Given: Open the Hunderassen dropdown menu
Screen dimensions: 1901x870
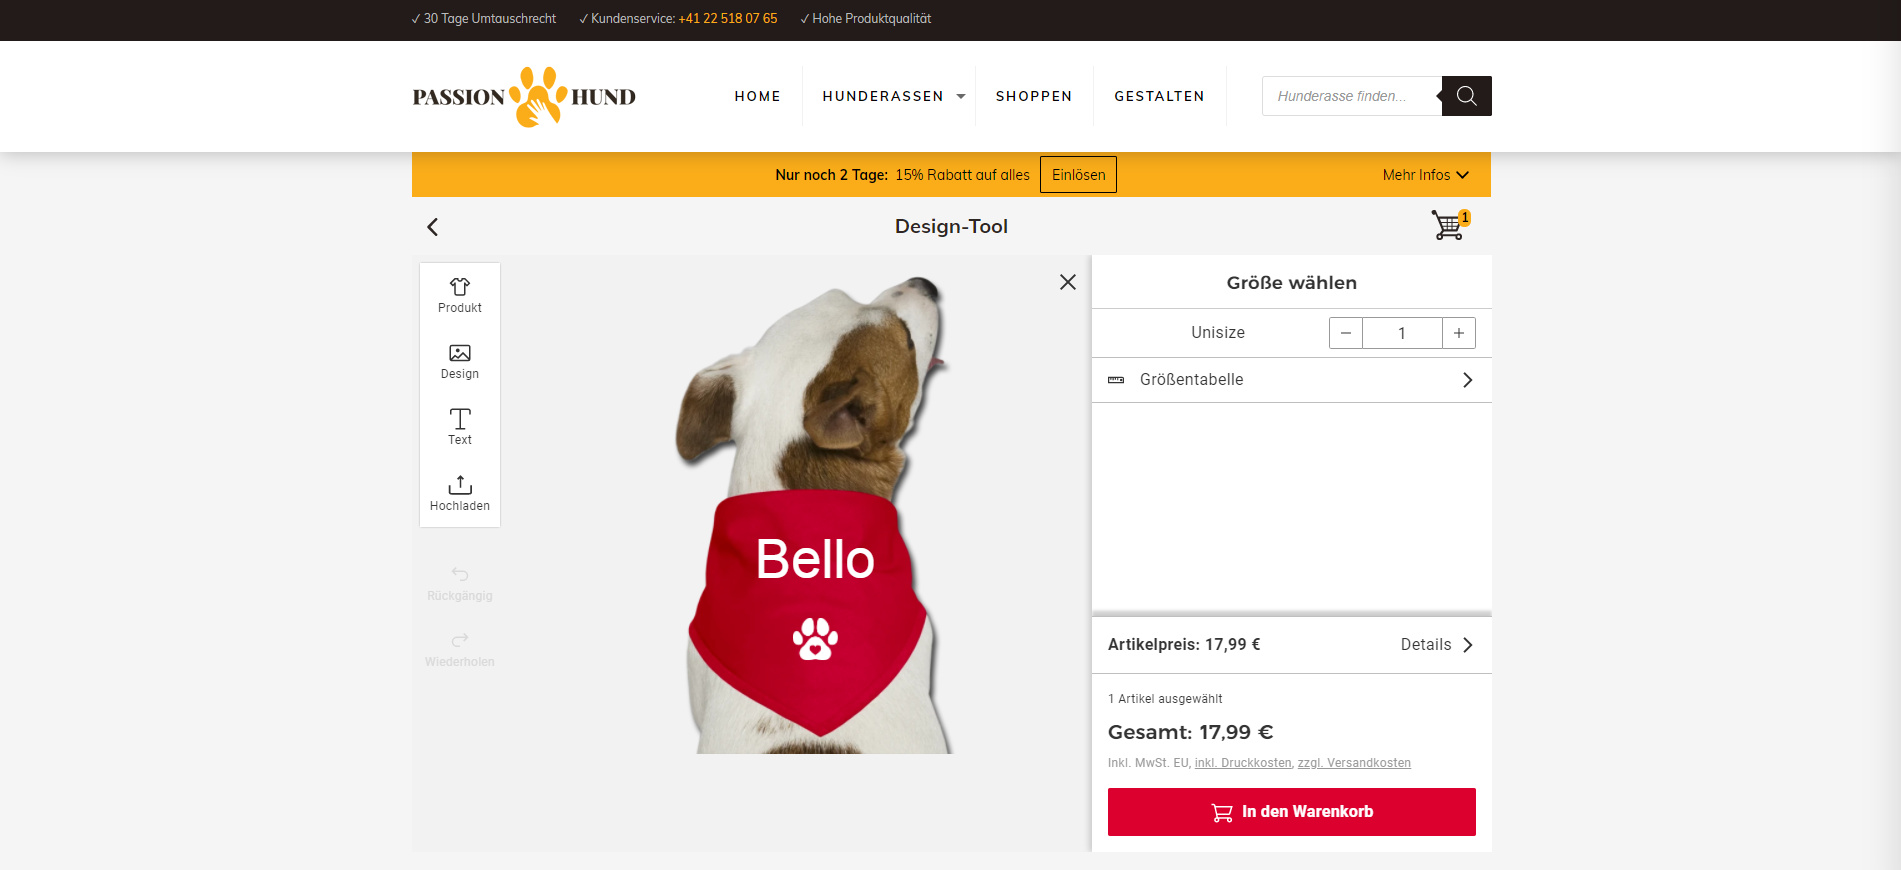Looking at the screenshot, I should coord(892,96).
